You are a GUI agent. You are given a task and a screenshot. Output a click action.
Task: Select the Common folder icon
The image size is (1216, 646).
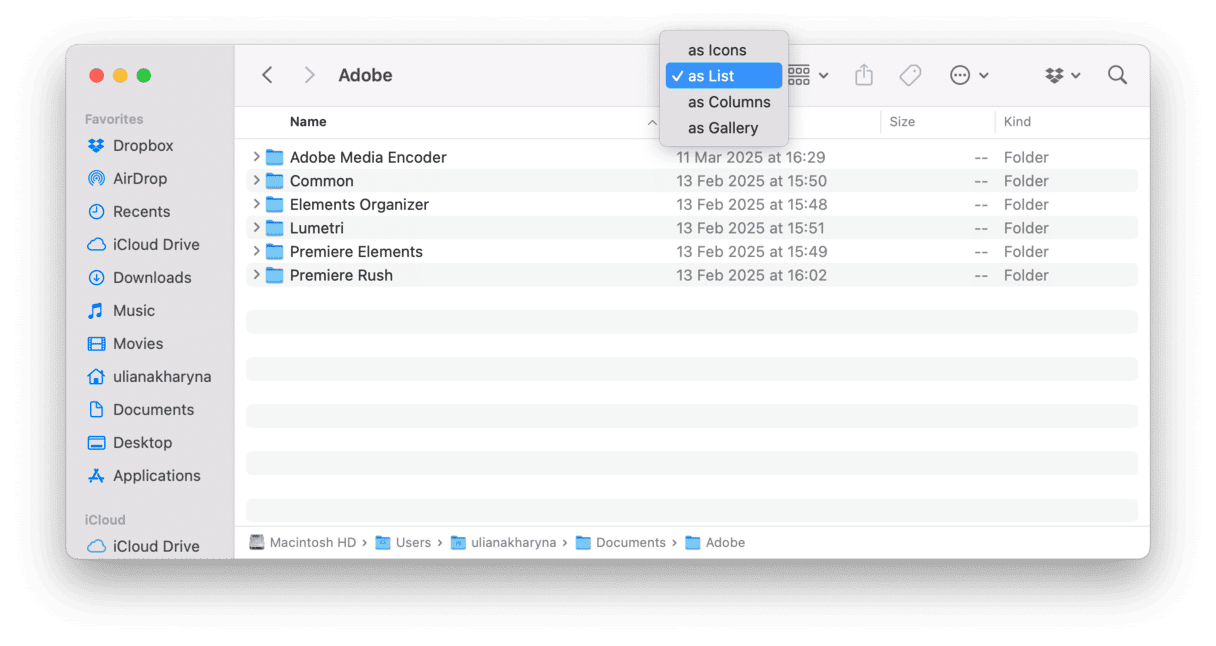click(x=275, y=181)
